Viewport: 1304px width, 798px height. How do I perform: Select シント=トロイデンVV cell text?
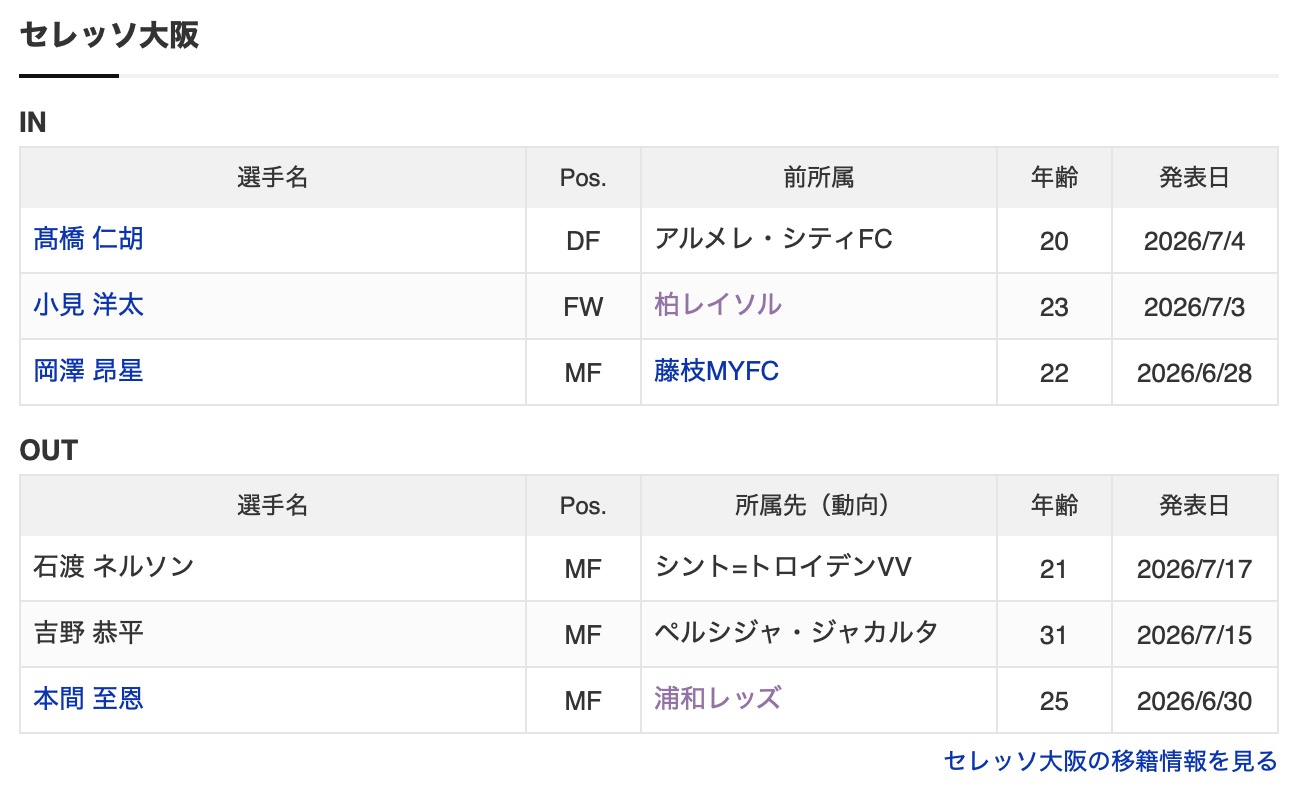point(783,568)
